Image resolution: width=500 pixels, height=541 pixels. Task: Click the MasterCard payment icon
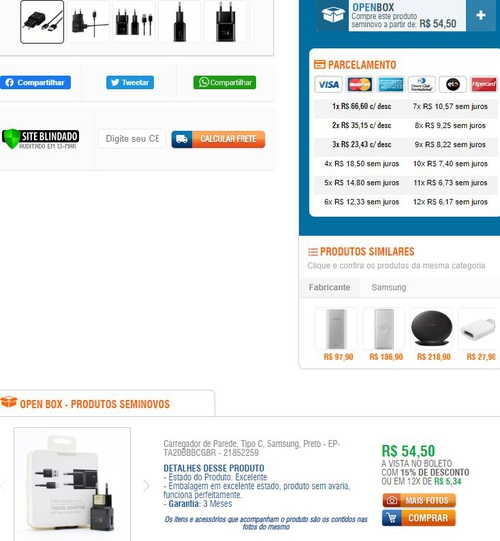(359, 85)
